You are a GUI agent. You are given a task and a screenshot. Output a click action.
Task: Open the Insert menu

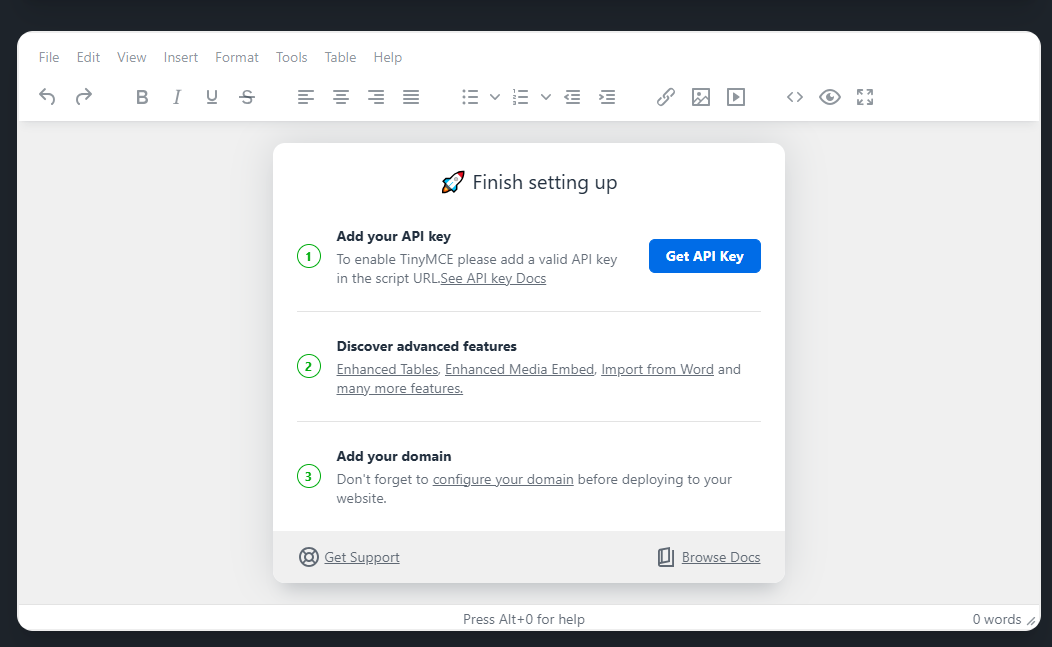tap(181, 57)
